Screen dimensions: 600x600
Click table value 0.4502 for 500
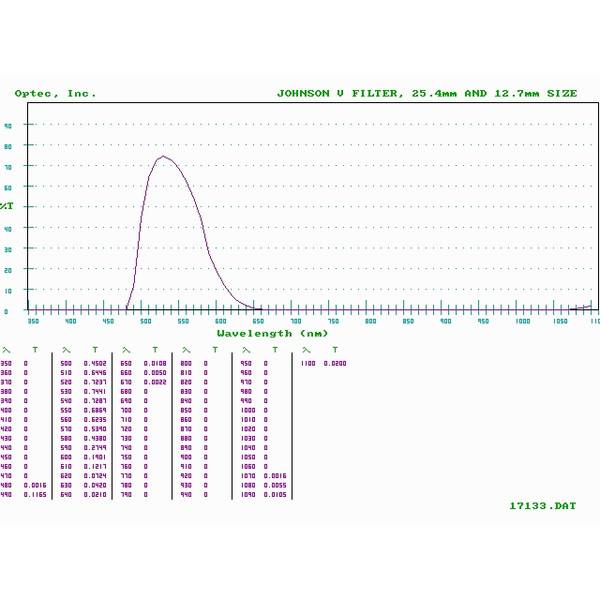pos(95,364)
